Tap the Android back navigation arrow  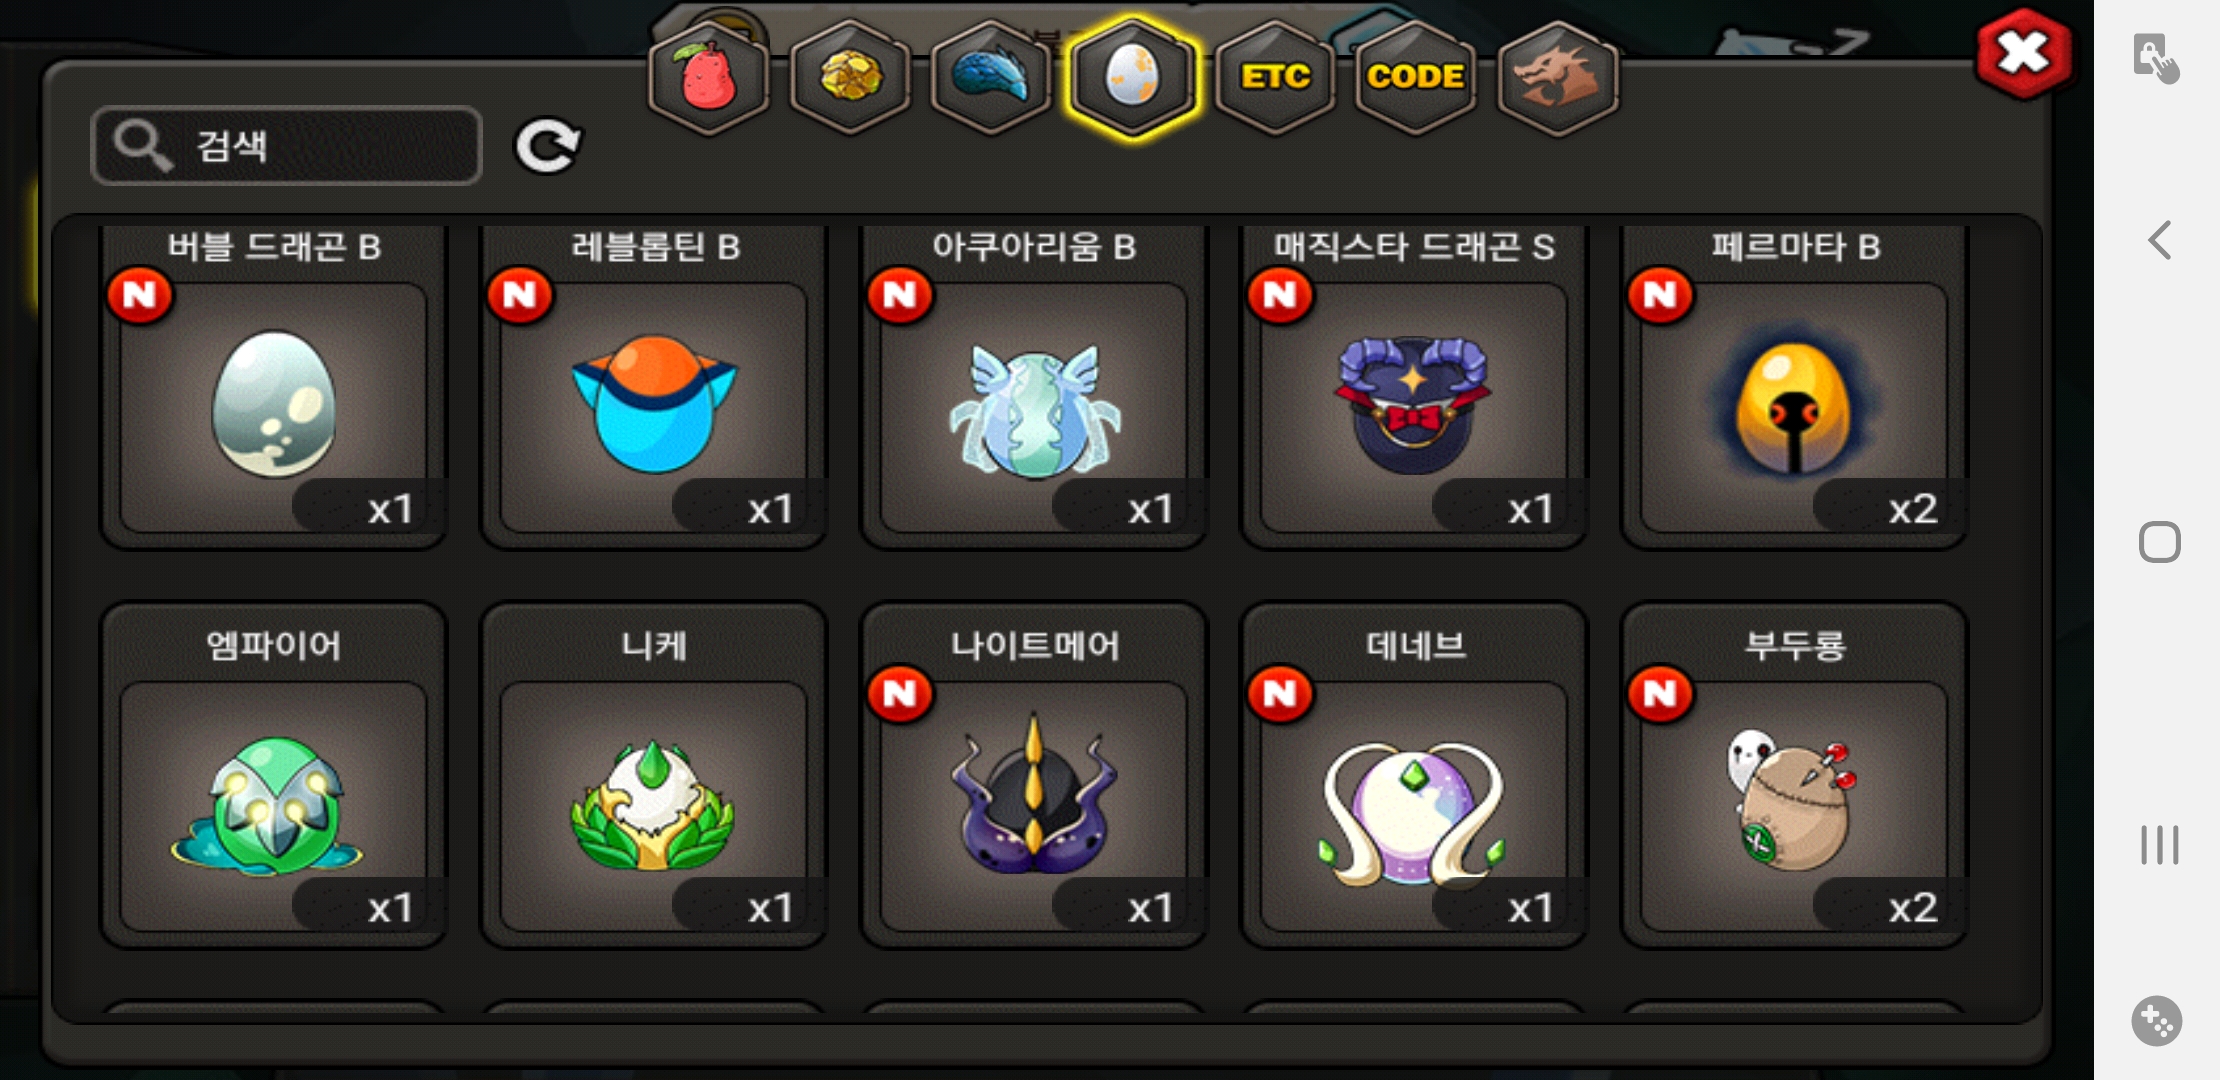tap(2160, 240)
